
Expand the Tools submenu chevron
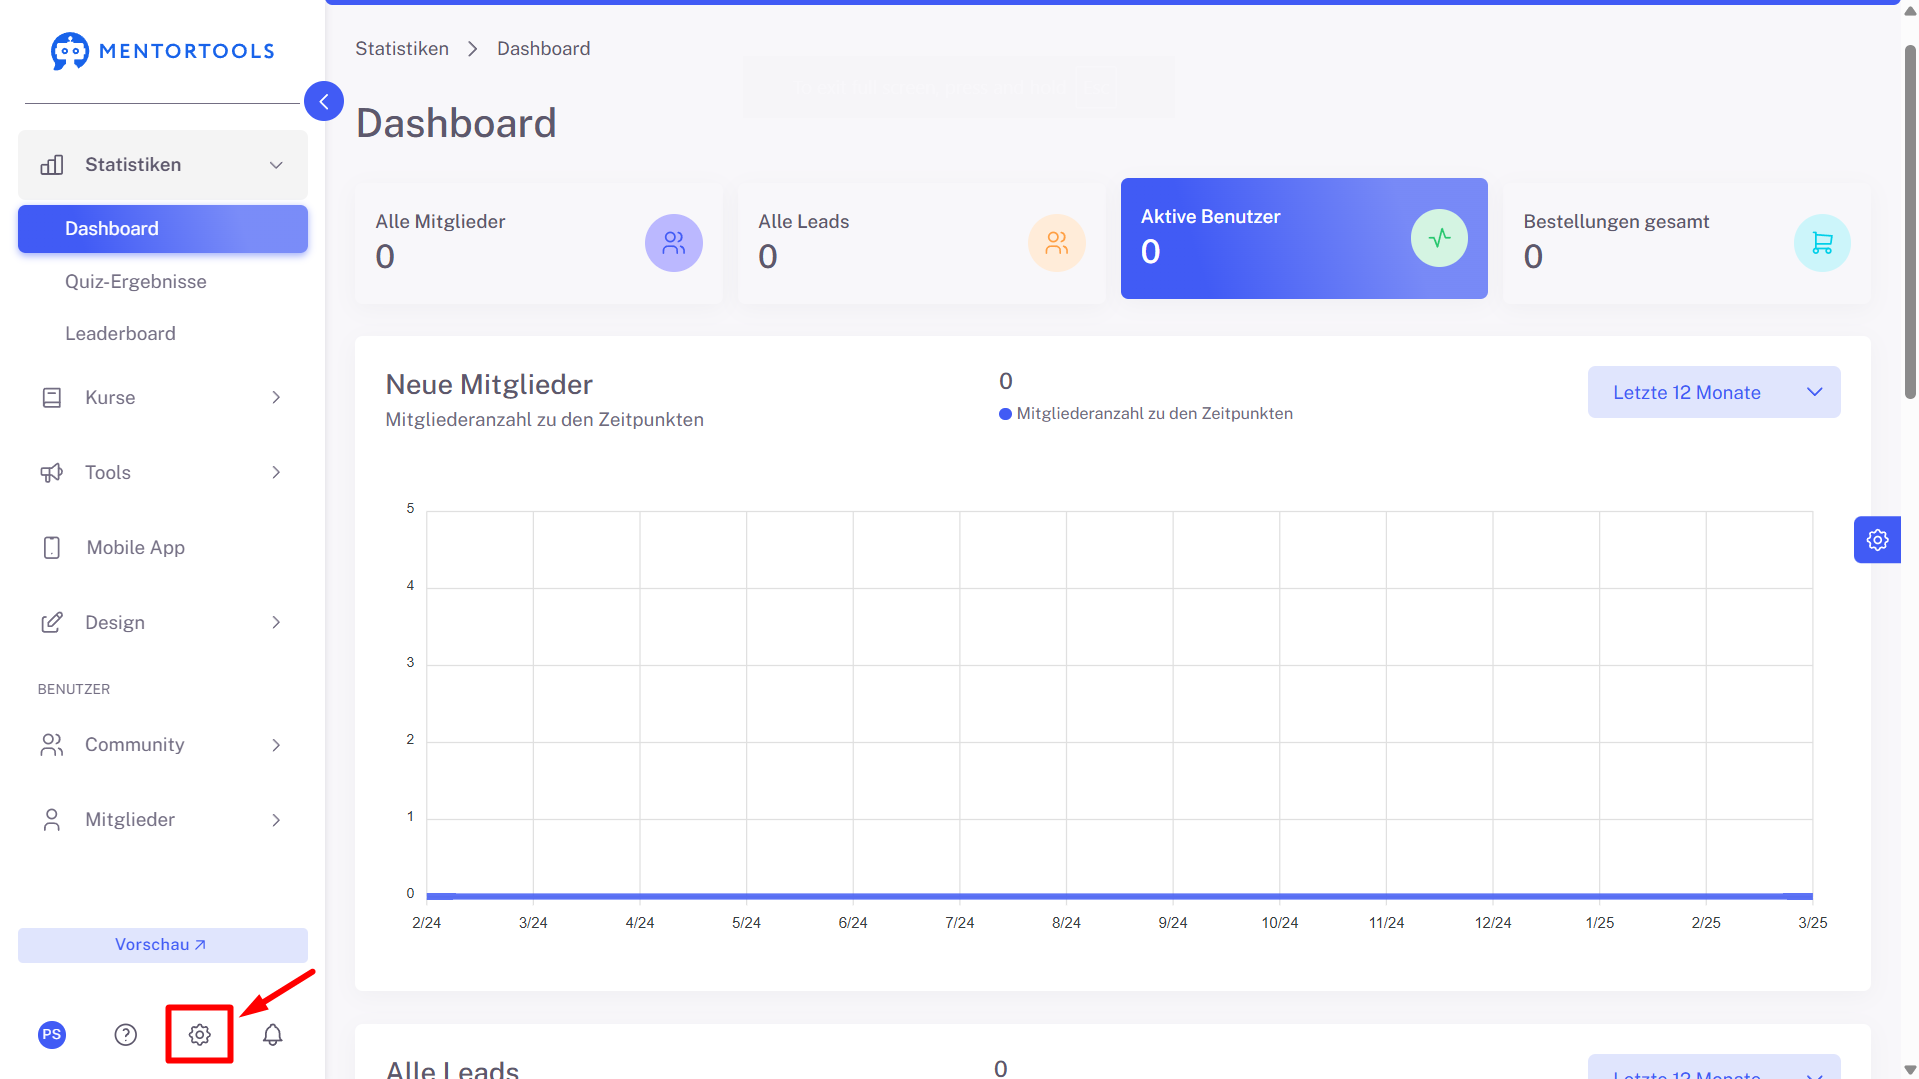[276, 473]
